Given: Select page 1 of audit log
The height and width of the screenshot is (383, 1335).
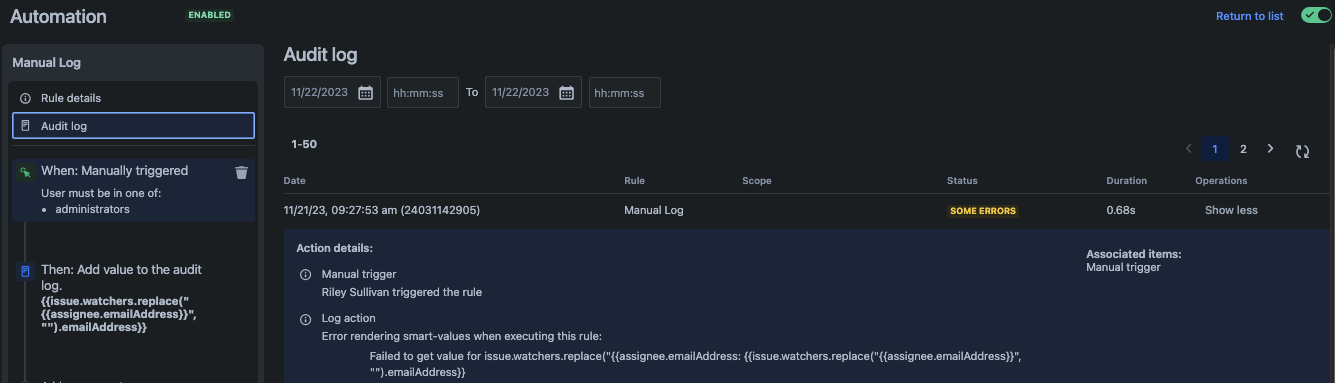Looking at the screenshot, I should 1215,149.
